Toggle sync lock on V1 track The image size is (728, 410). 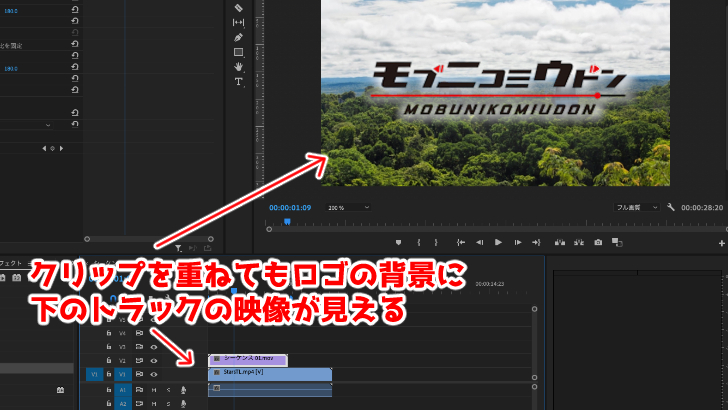coord(139,374)
